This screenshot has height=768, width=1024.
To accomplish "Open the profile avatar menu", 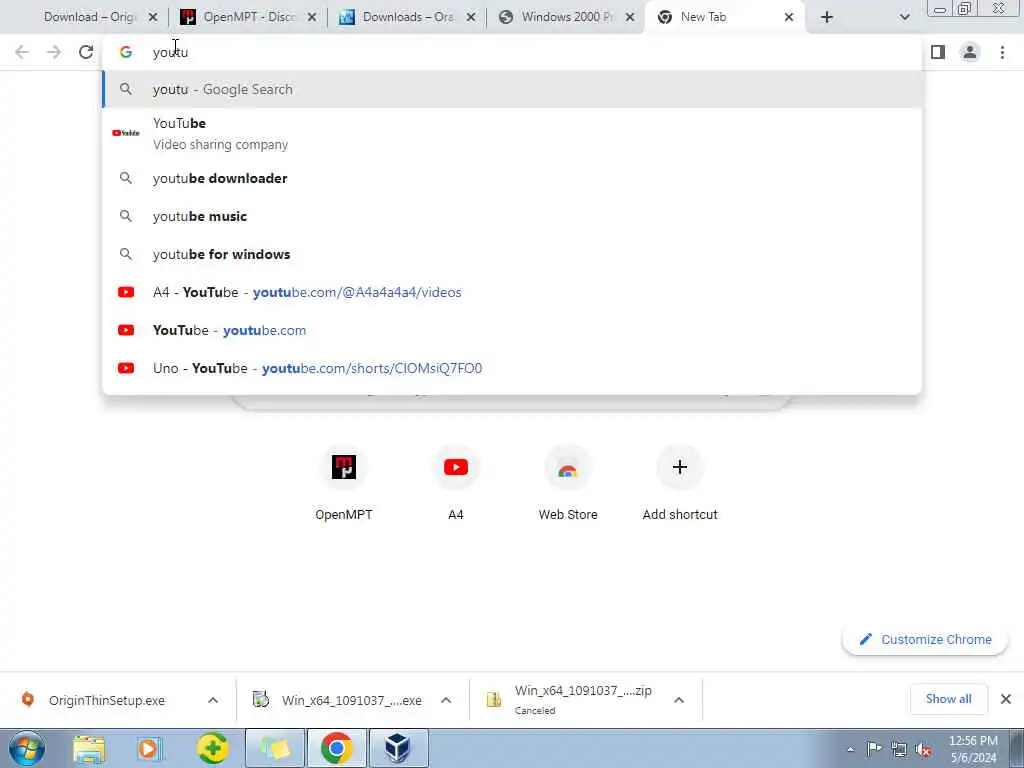I will pyautogui.click(x=970, y=52).
